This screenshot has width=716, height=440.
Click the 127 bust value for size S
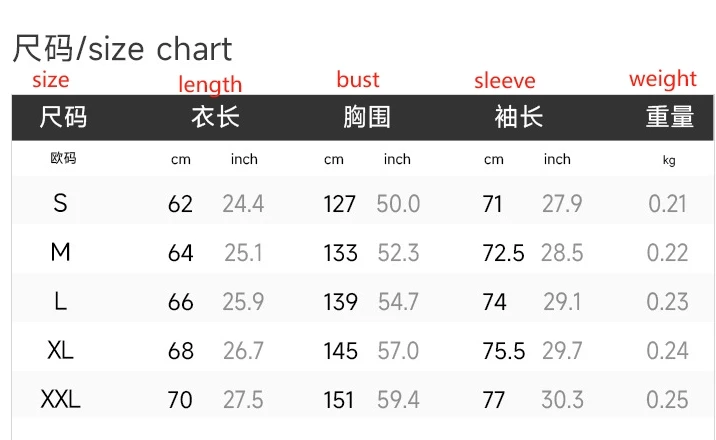[x=340, y=205]
